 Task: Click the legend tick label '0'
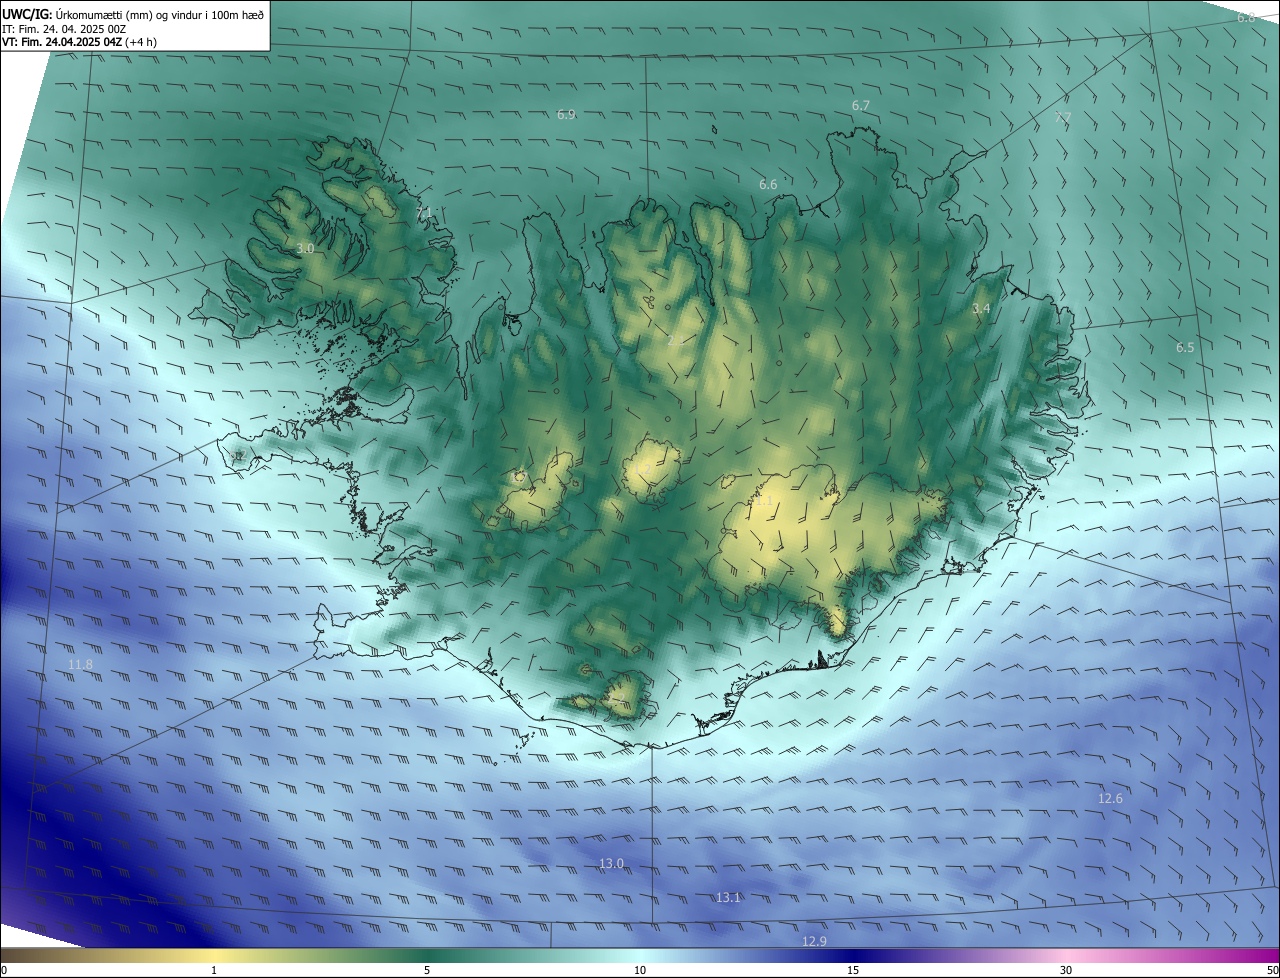4,971
